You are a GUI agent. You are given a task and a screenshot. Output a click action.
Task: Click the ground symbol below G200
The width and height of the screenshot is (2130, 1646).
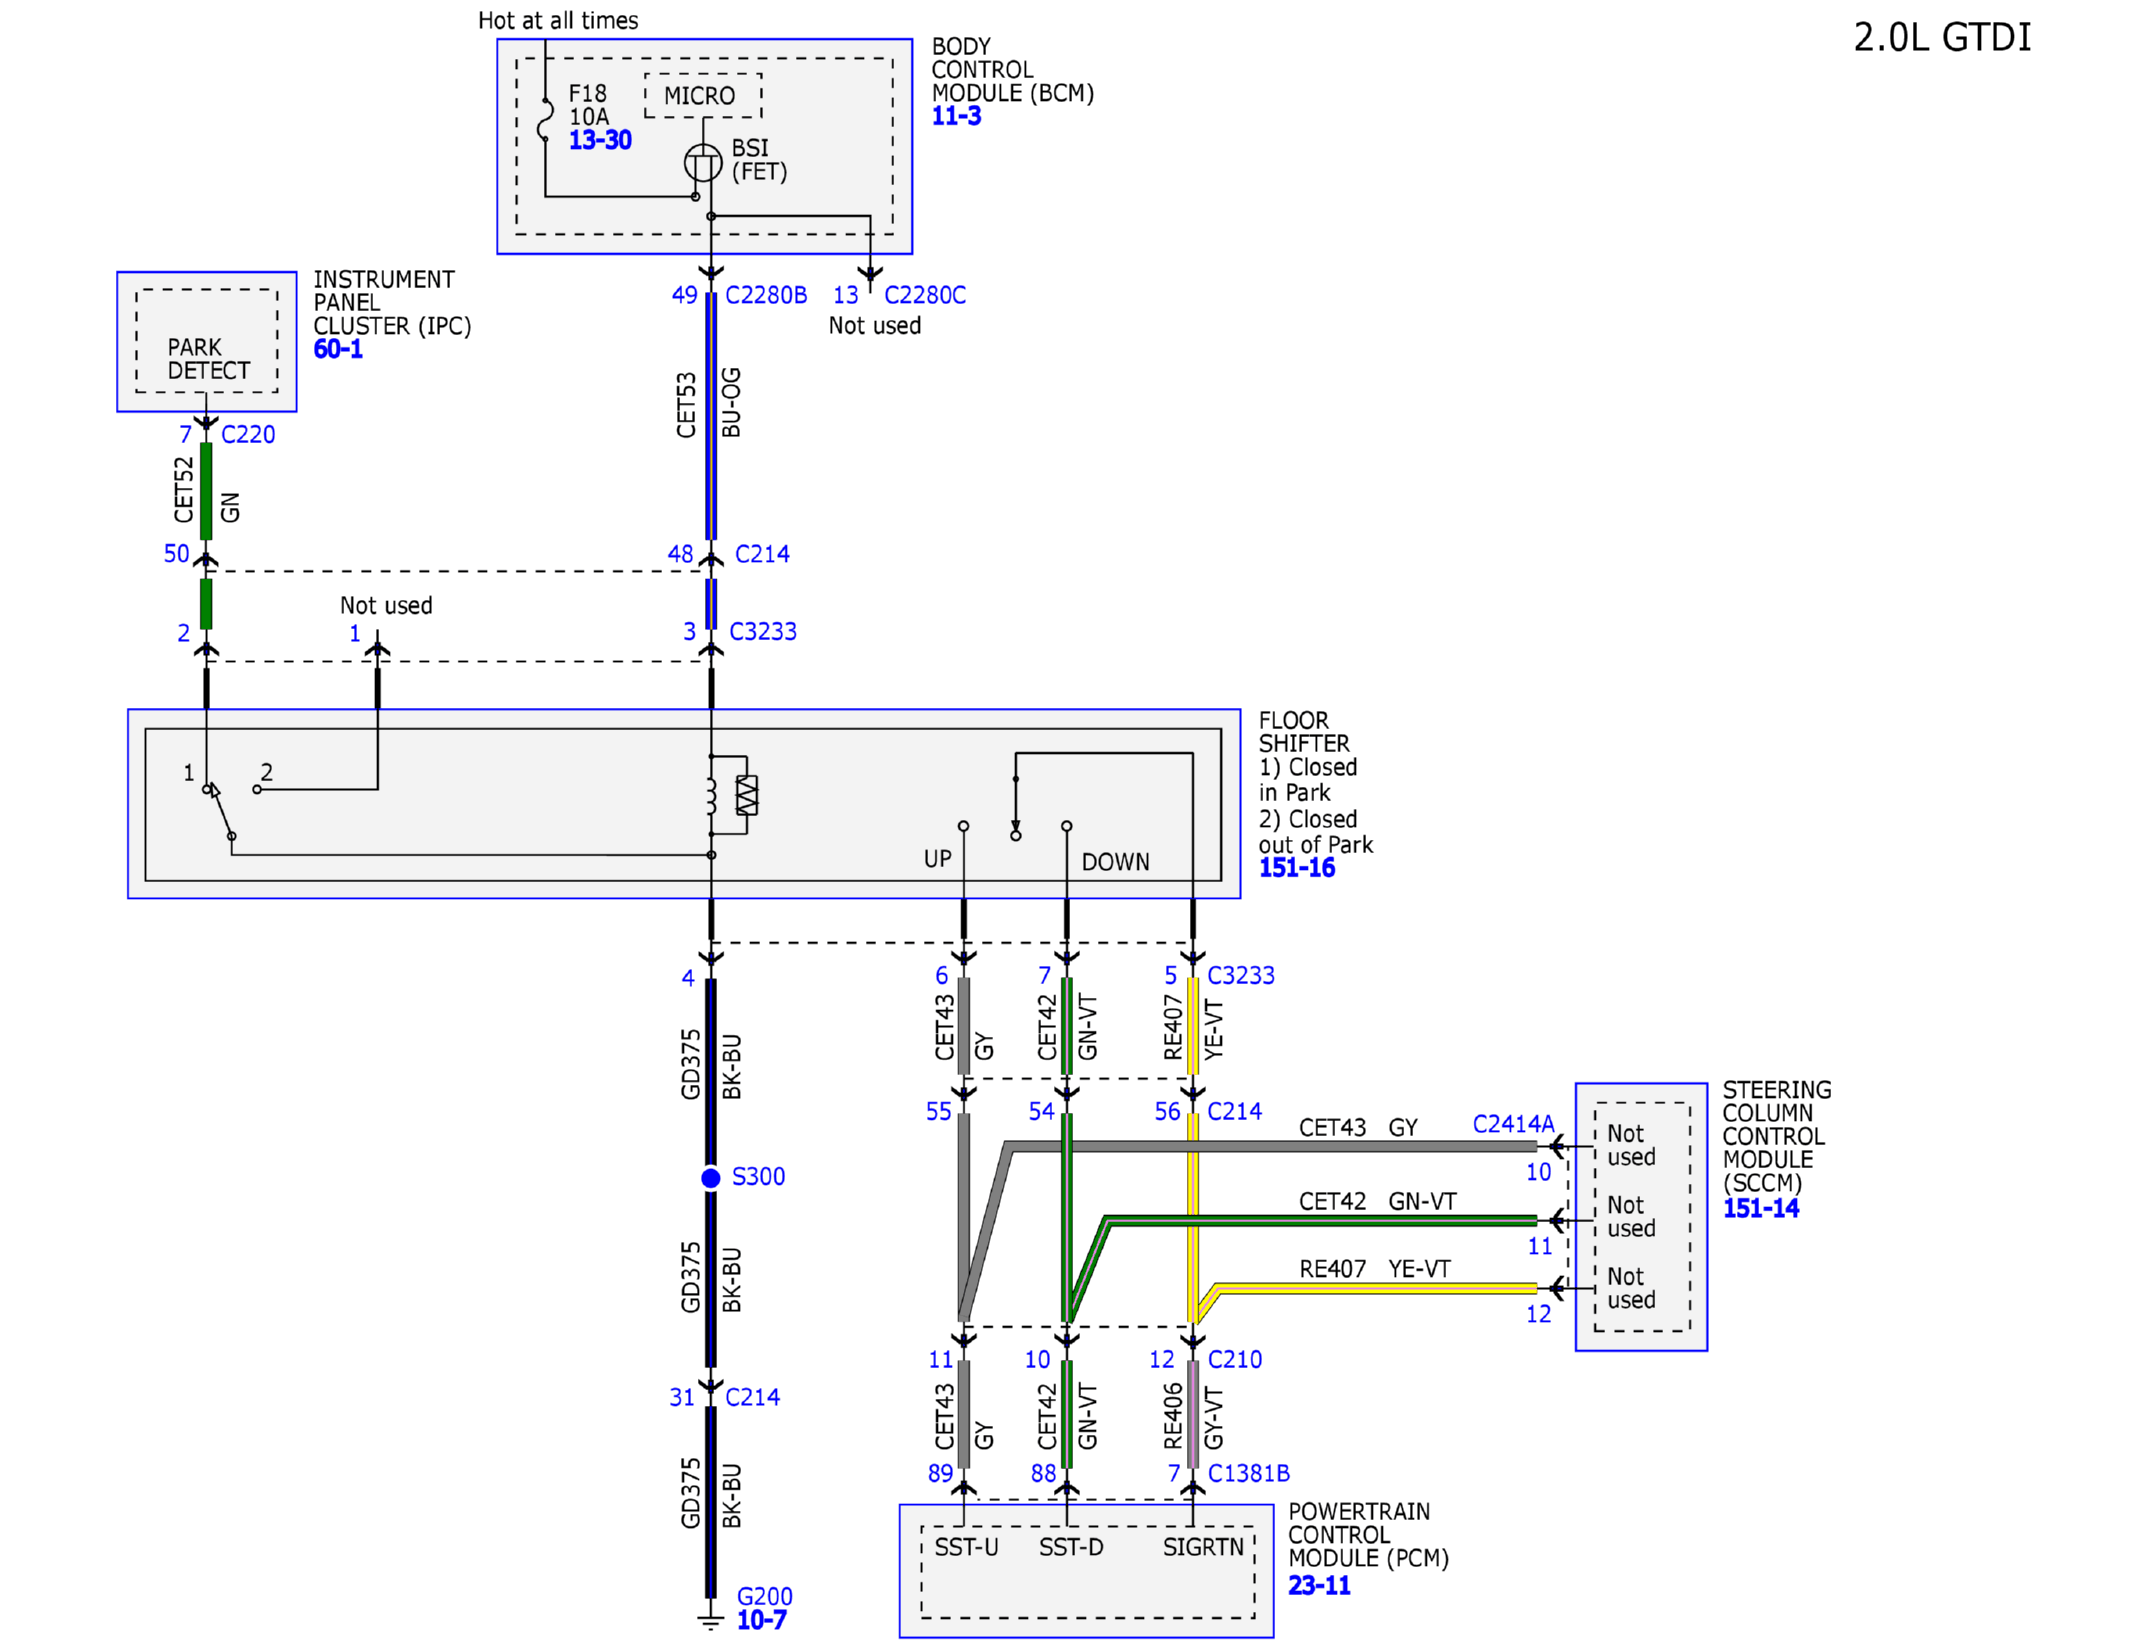[x=710, y=1620]
